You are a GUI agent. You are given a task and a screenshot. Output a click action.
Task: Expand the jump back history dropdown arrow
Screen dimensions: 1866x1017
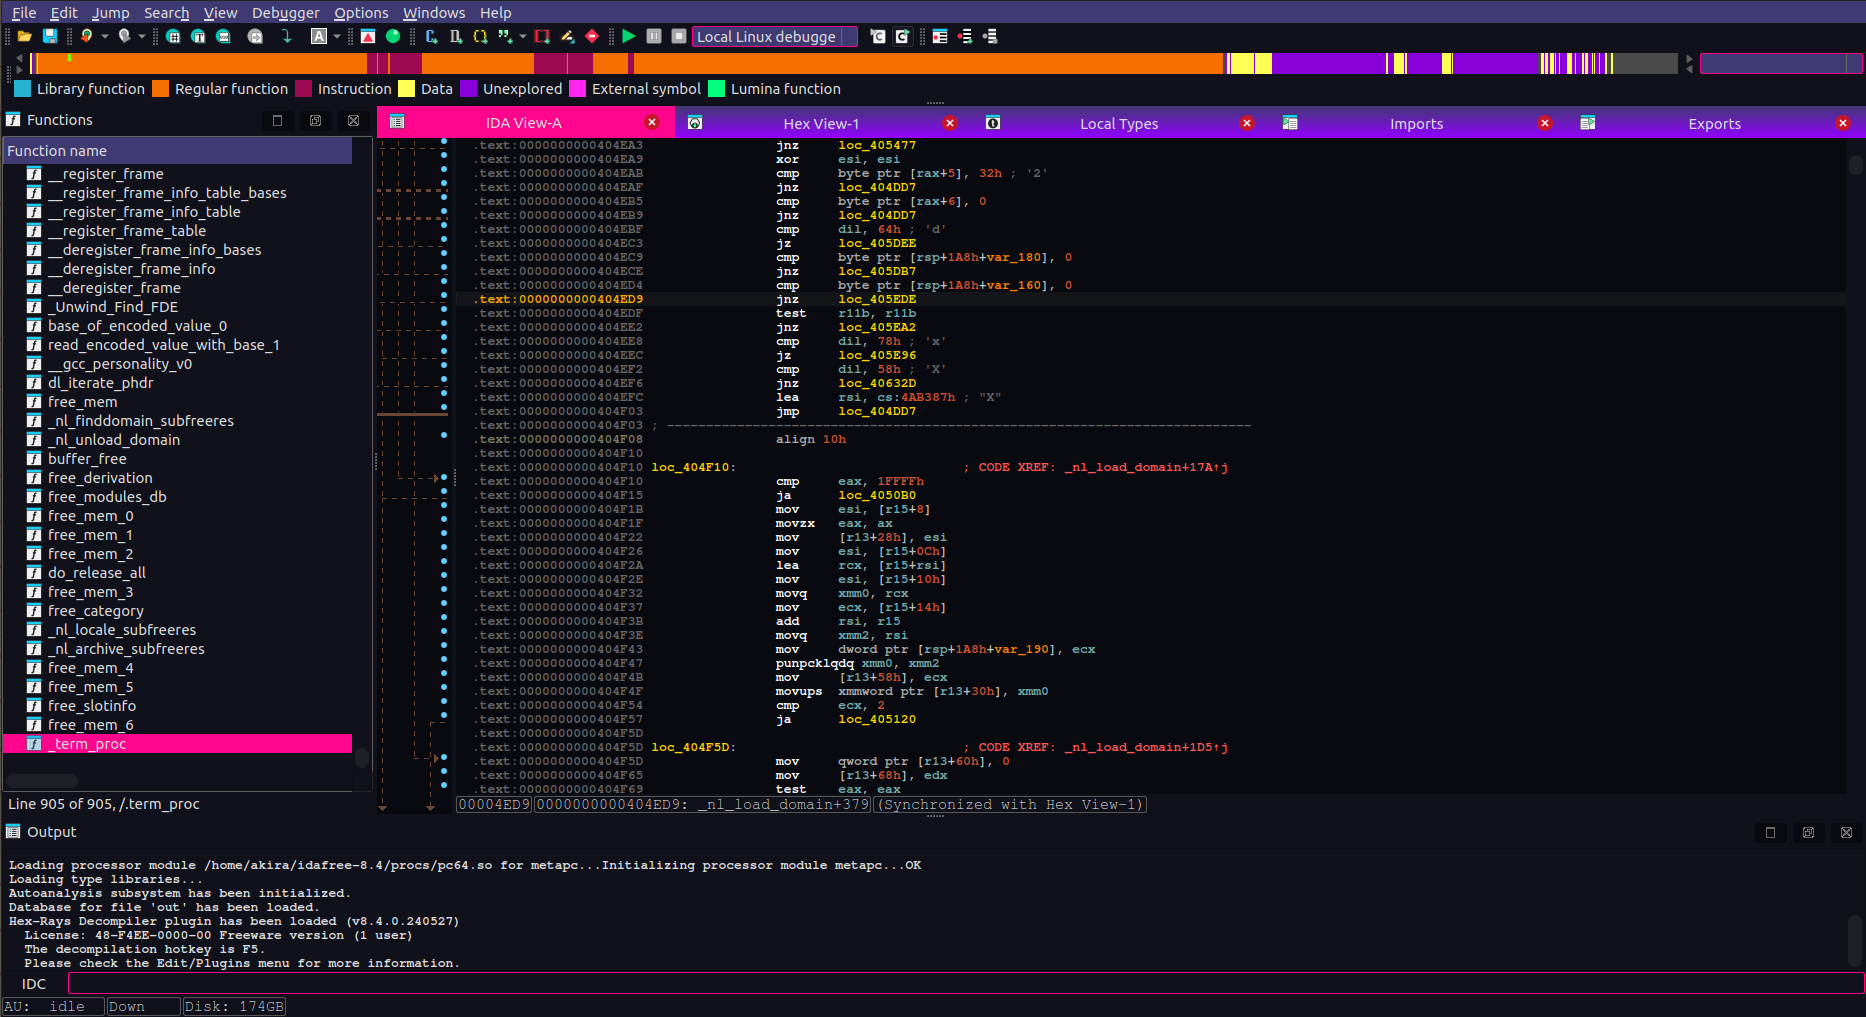coord(105,36)
